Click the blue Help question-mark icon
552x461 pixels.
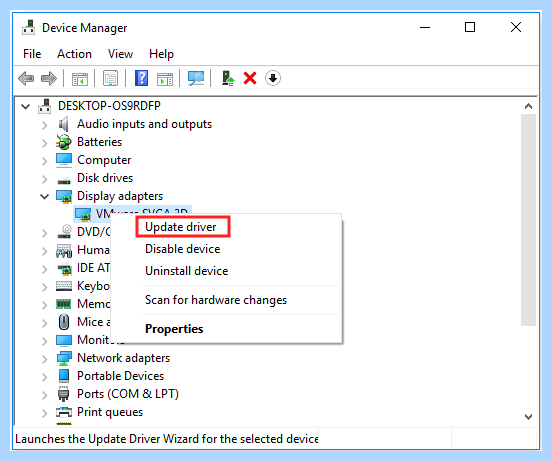(x=142, y=78)
